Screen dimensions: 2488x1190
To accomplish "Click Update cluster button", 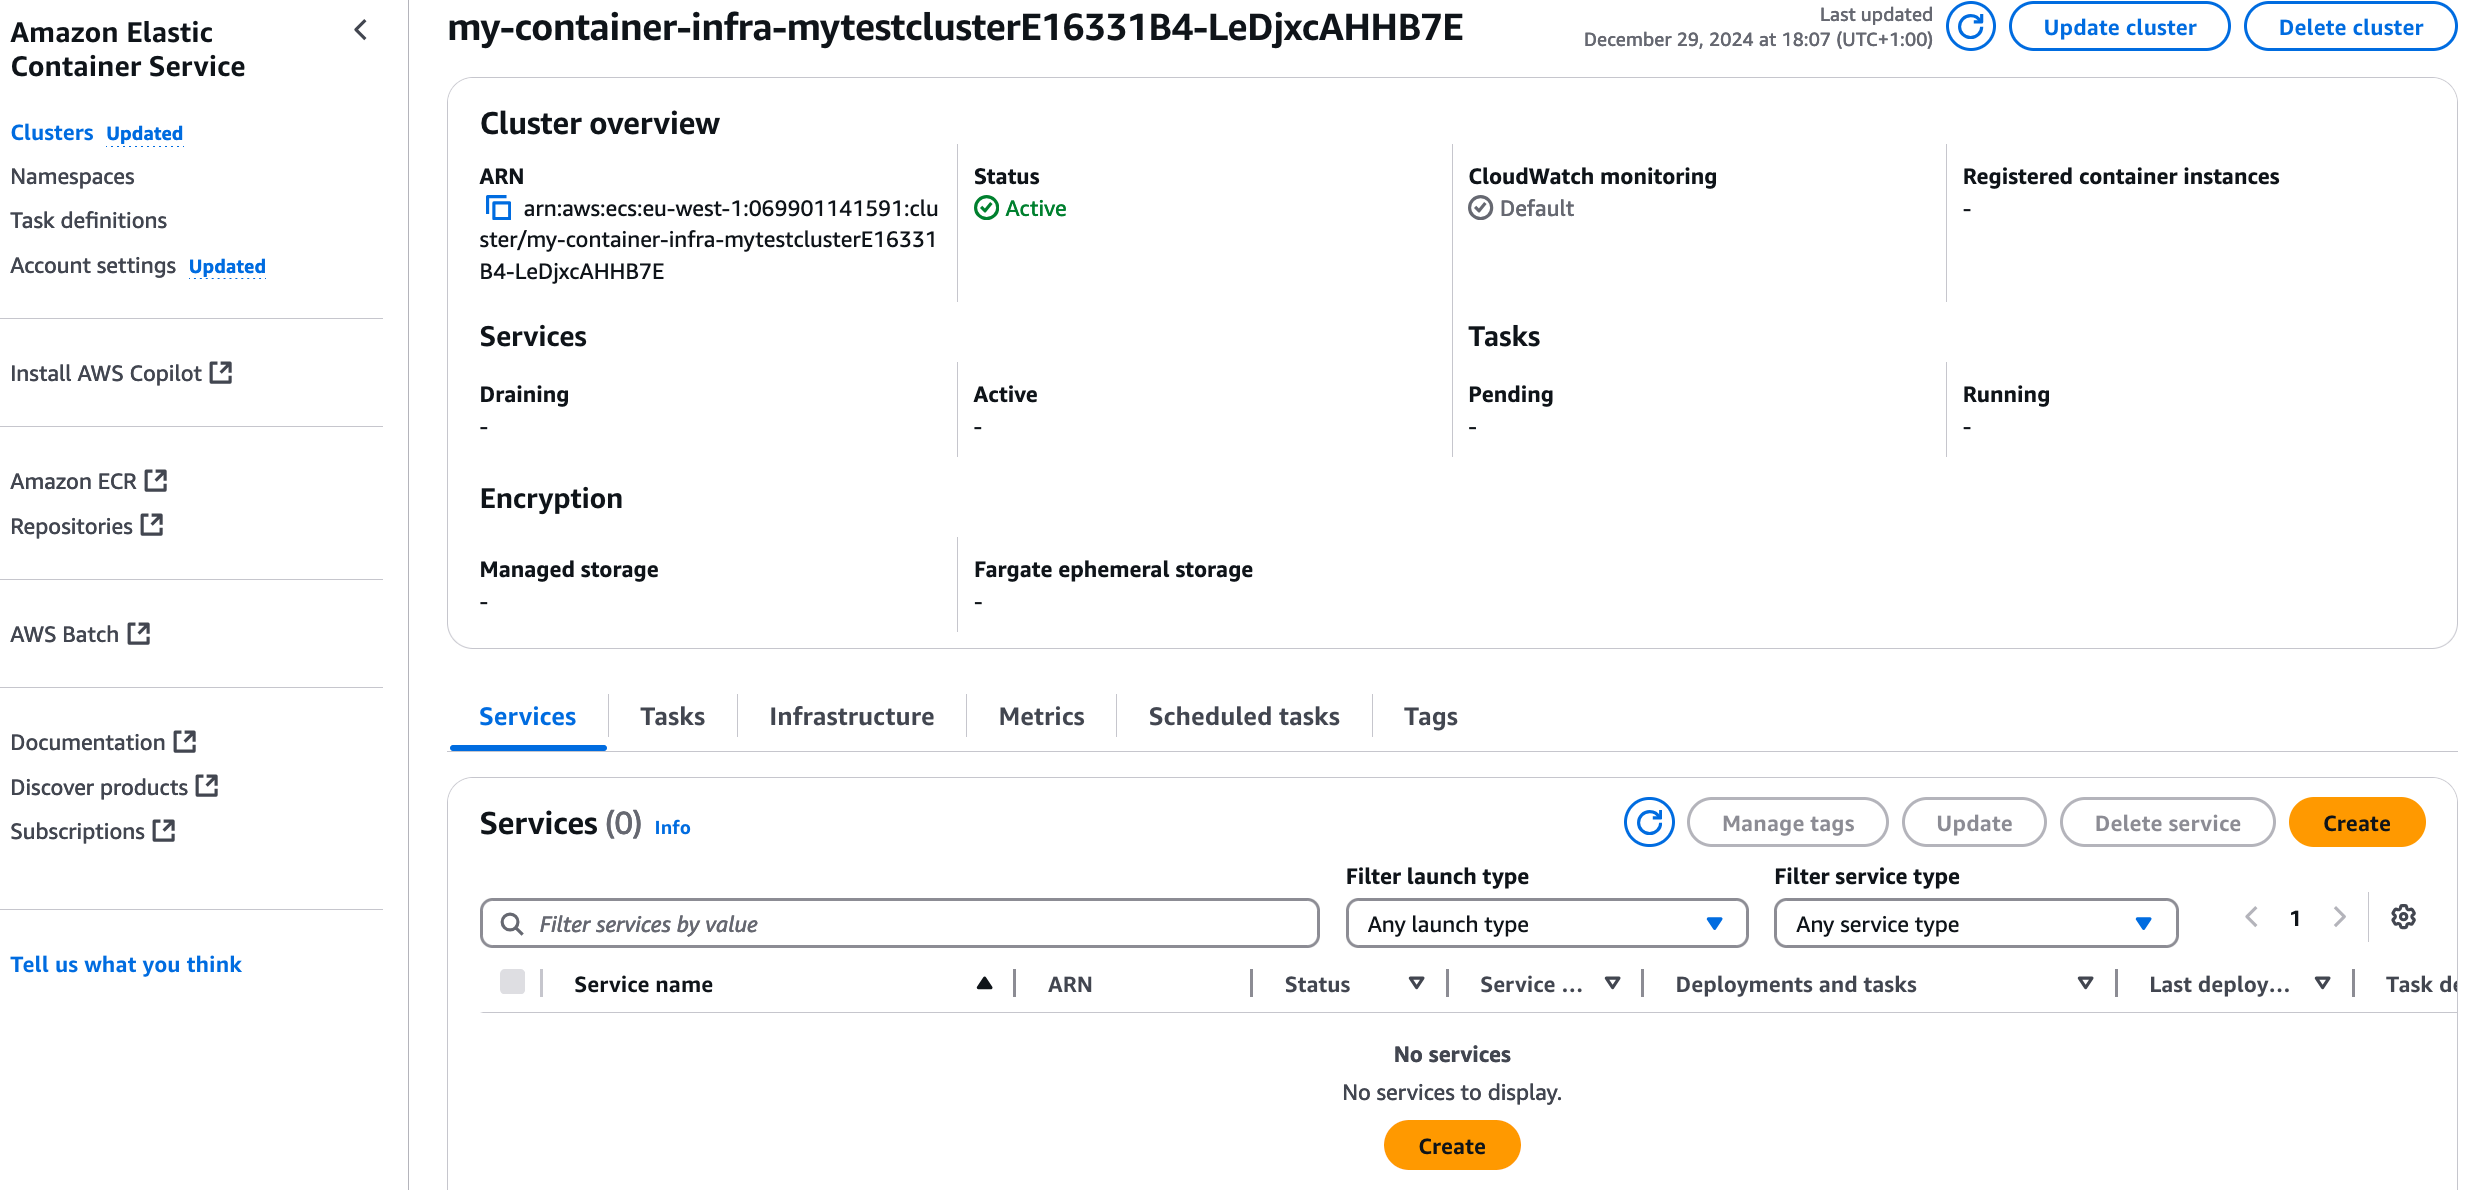I will (2119, 27).
